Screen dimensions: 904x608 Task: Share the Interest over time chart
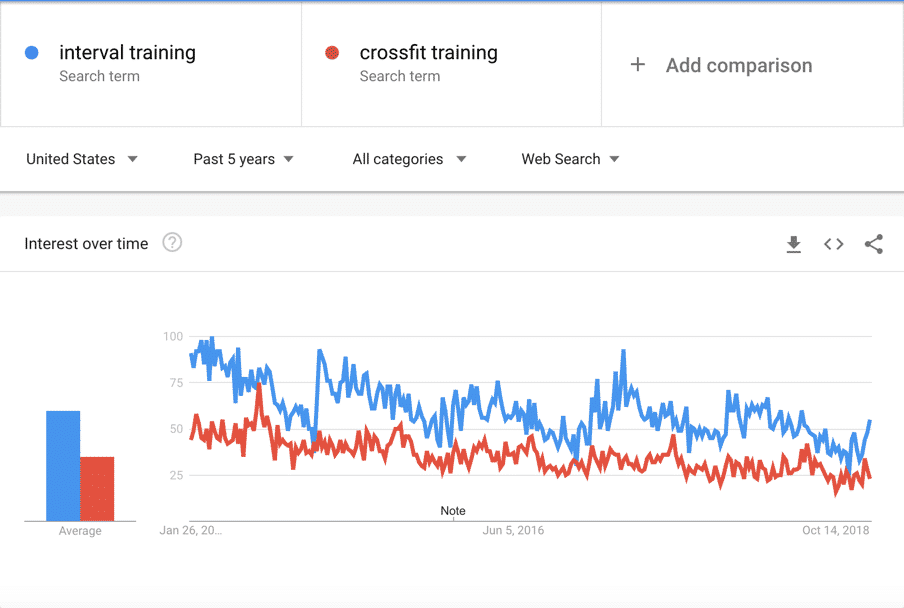point(874,244)
